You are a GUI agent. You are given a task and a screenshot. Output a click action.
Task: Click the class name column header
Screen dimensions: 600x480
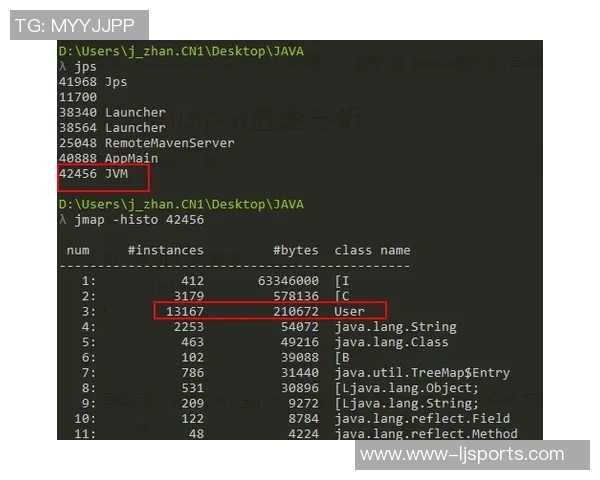point(372,250)
